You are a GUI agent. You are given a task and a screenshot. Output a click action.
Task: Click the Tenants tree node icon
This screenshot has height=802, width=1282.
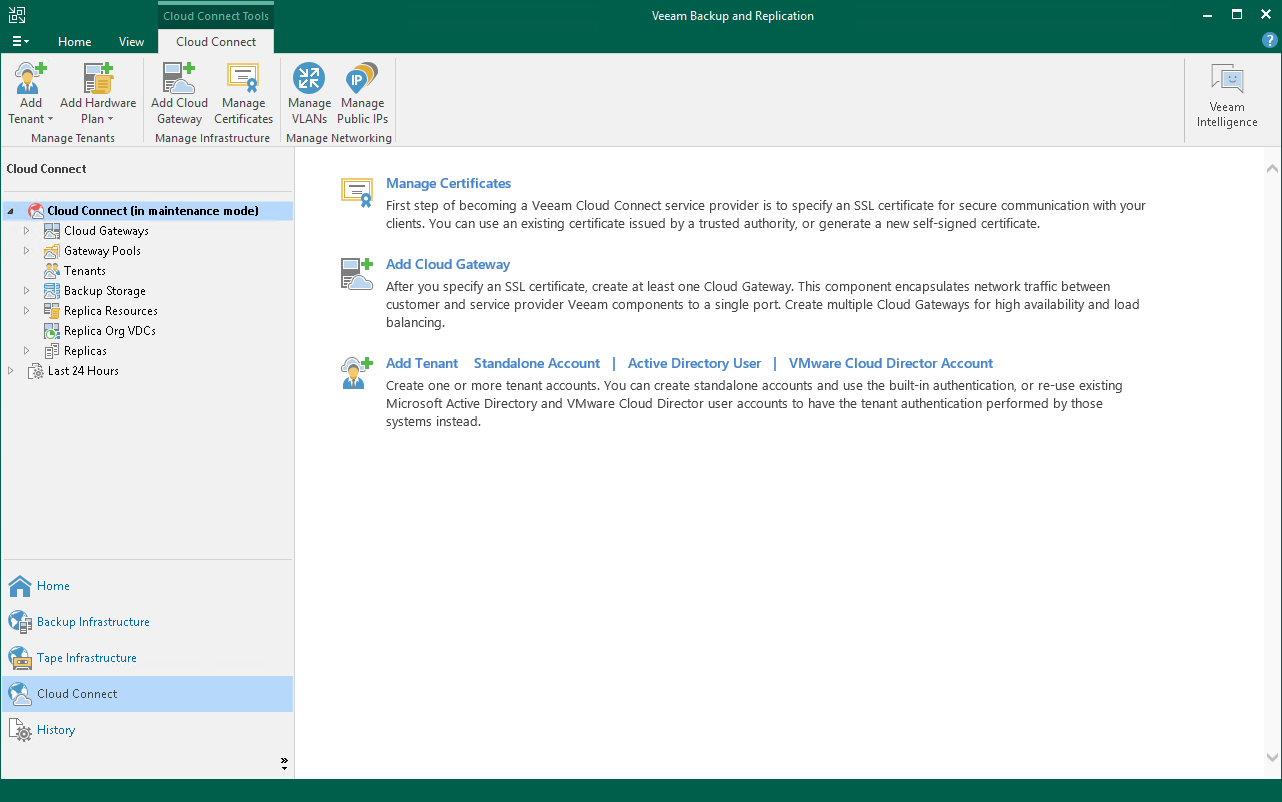click(52, 271)
